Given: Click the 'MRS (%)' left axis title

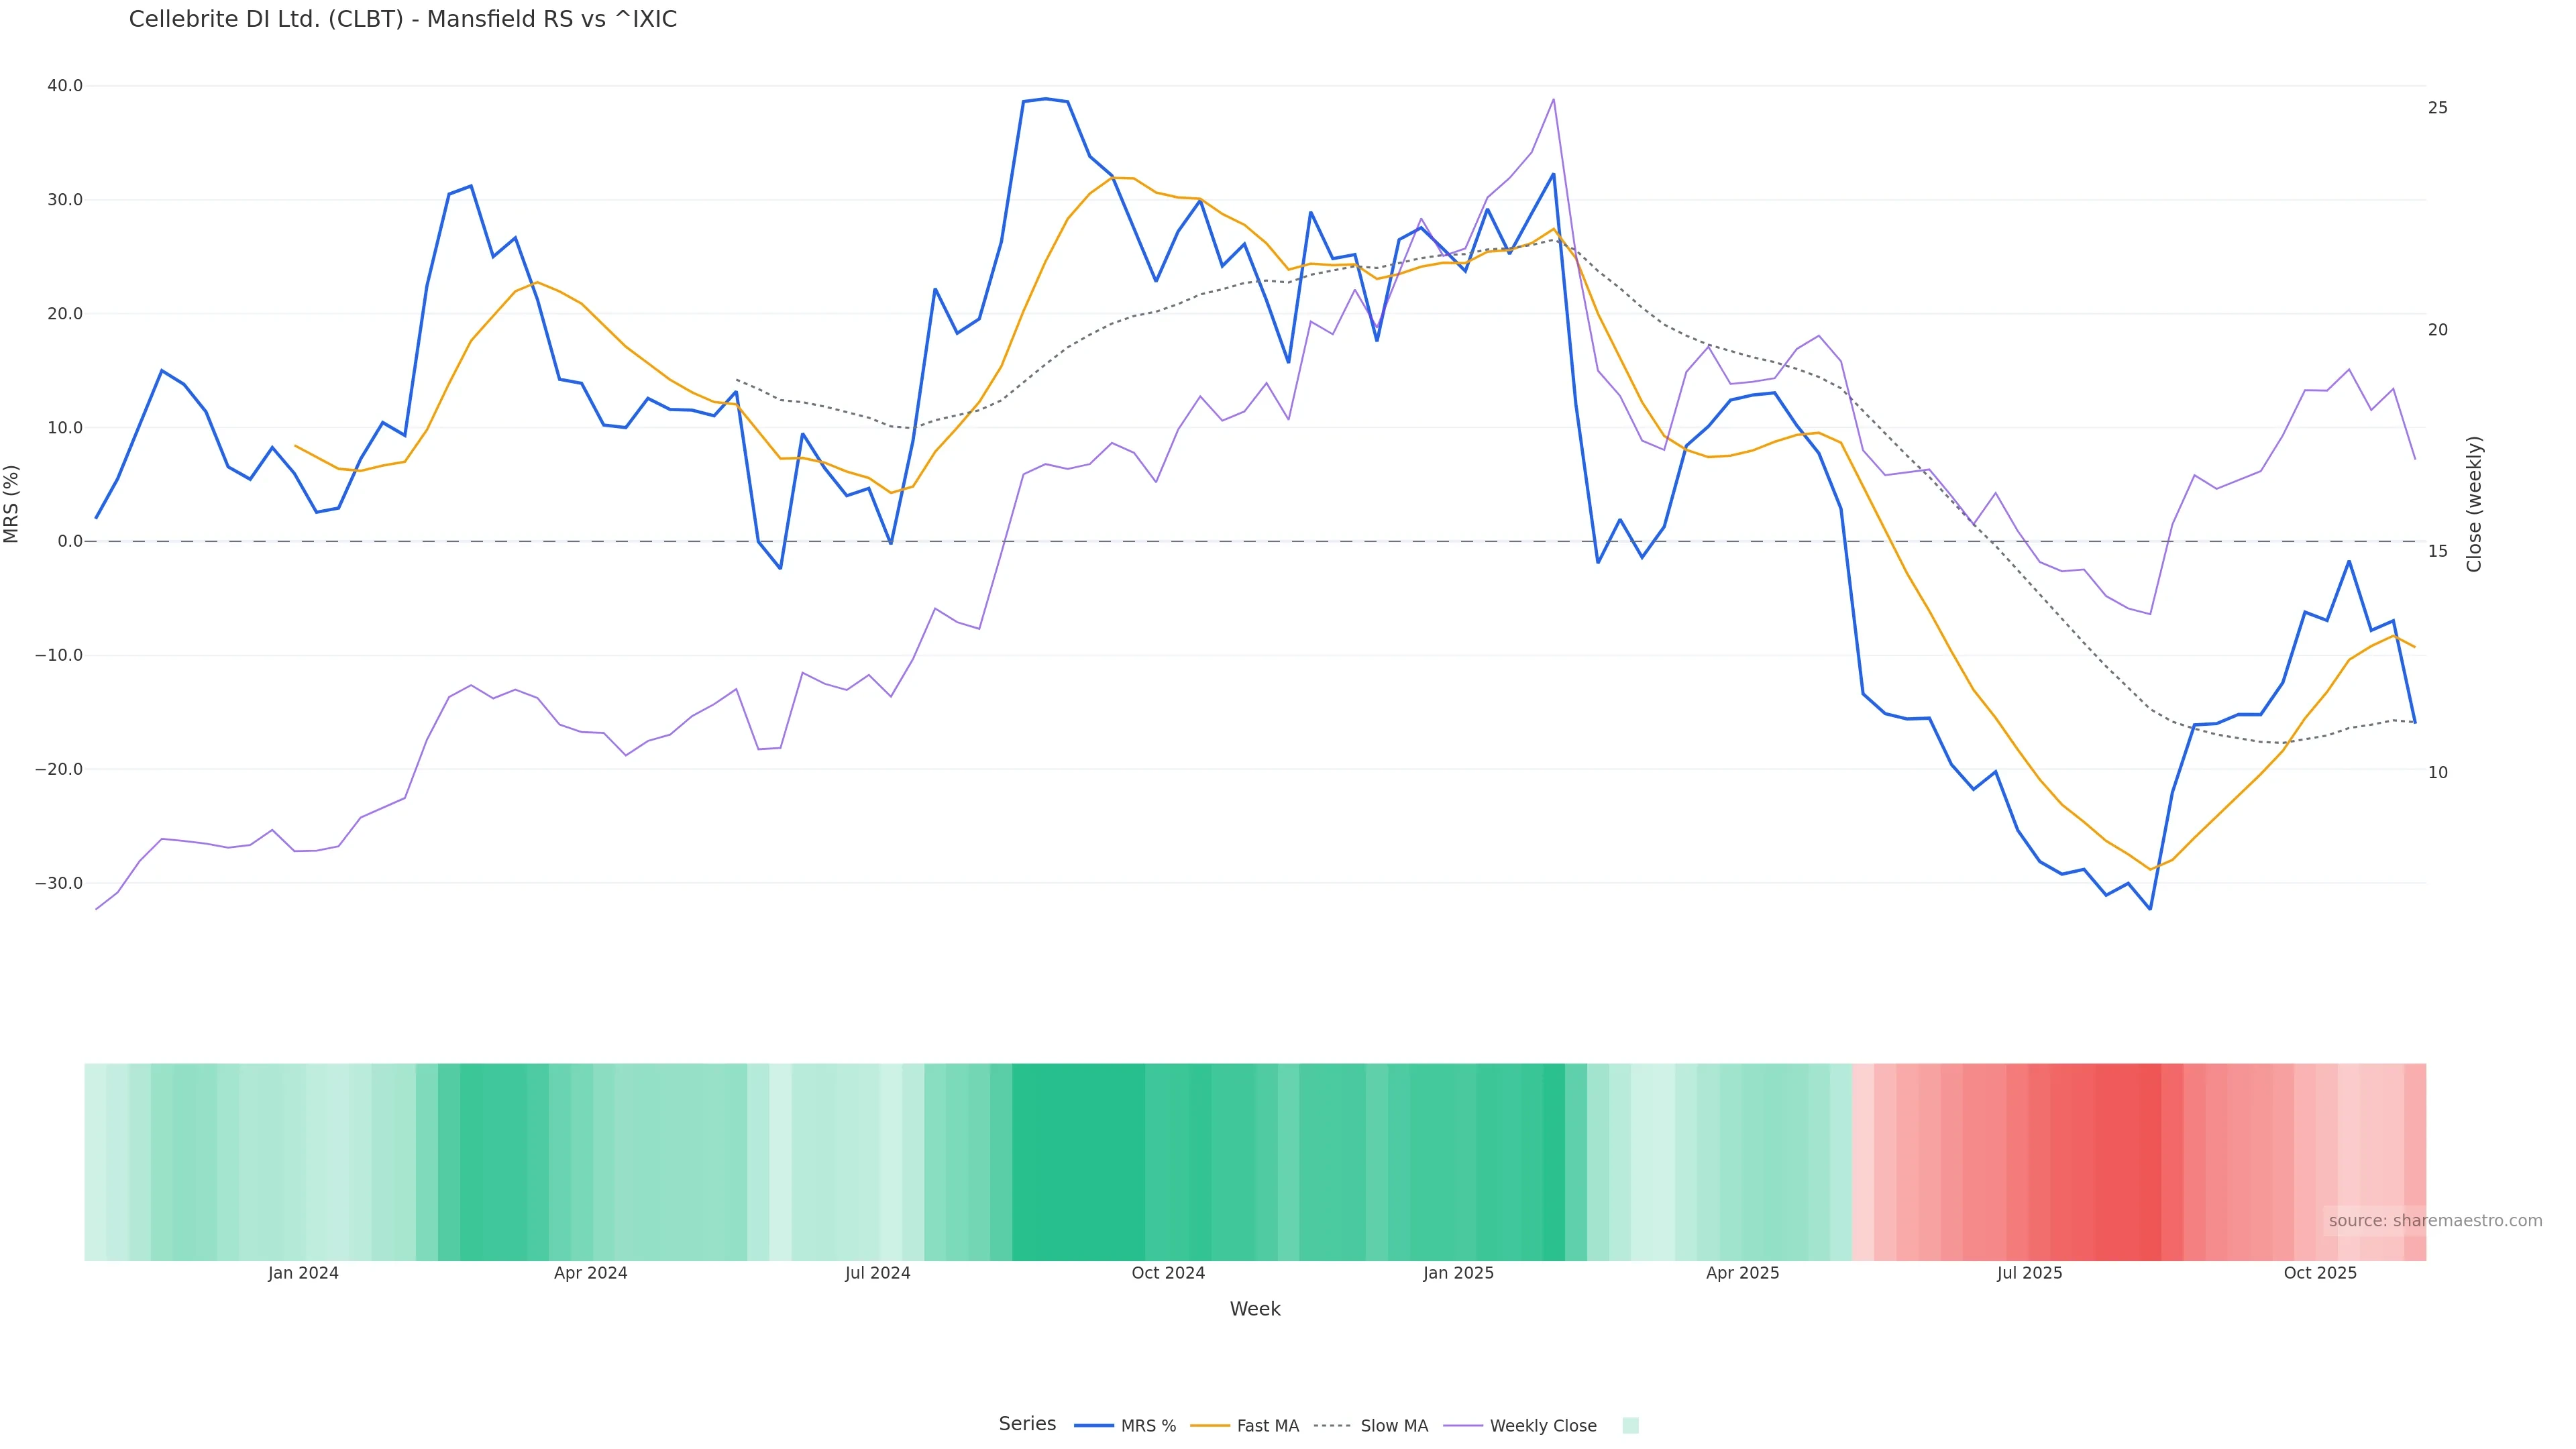Looking at the screenshot, I should pyautogui.click(x=12, y=504).
